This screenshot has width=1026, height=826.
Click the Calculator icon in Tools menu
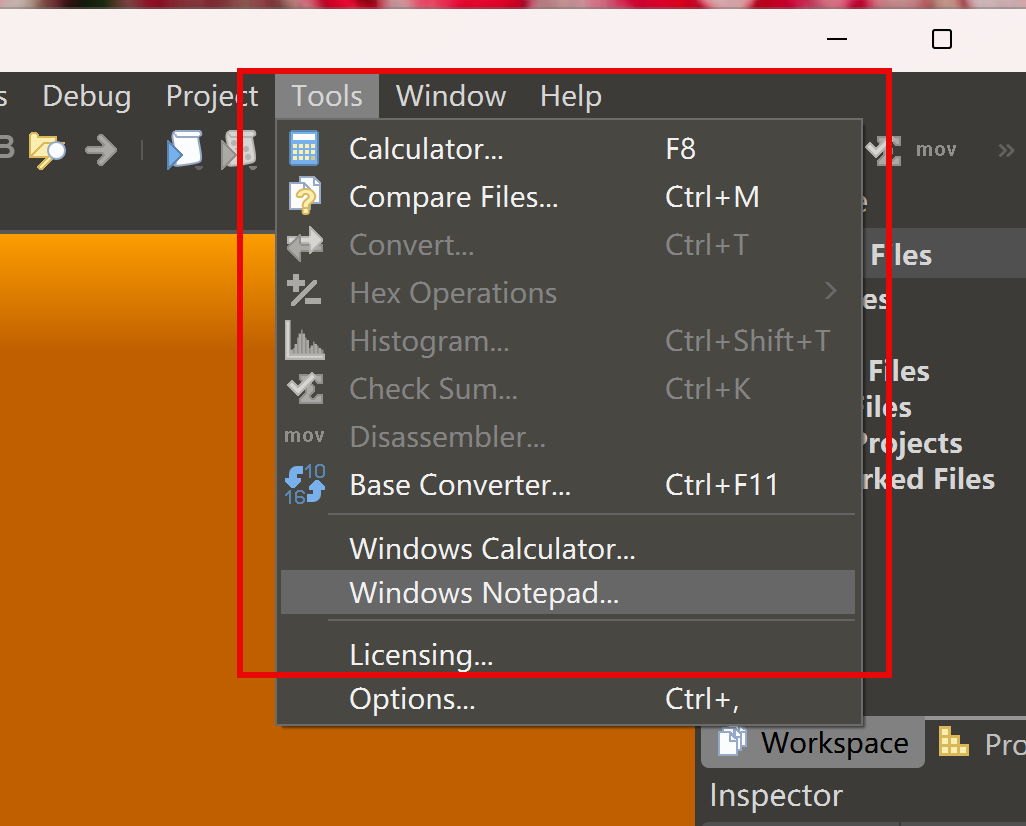(x=304, y=149)
